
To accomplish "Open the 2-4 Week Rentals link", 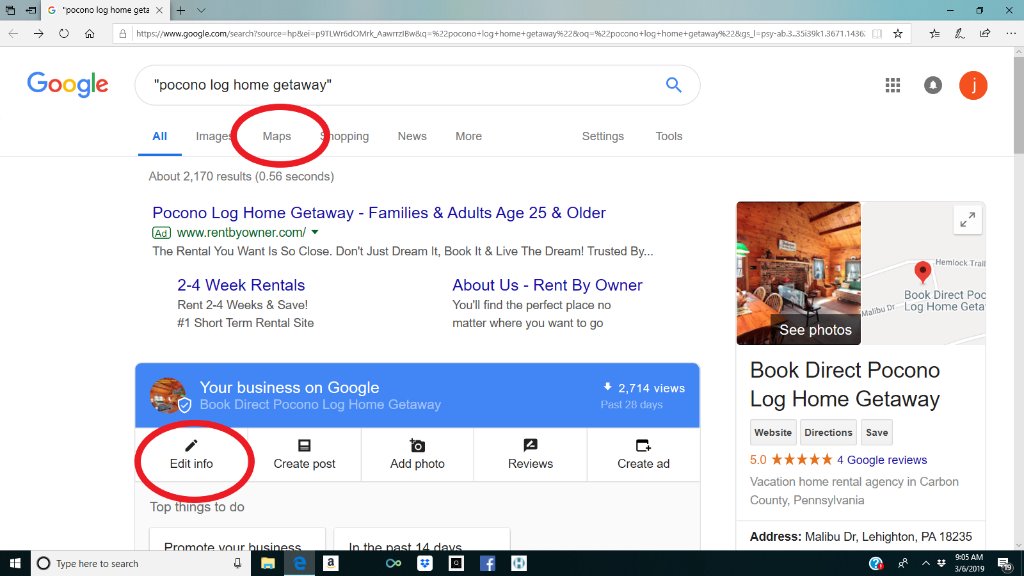I will [x=241, y=285].
